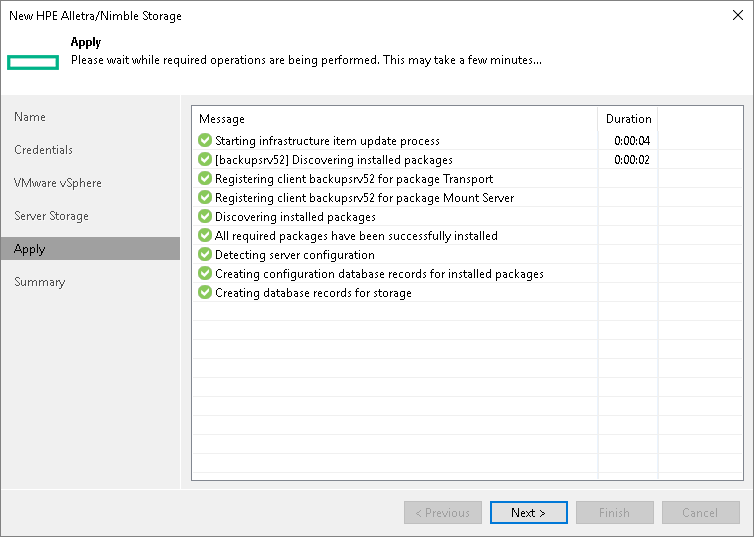Click the greyed Finish button
Viewport: 754px width, 537px height.
[x=615, y=512]
